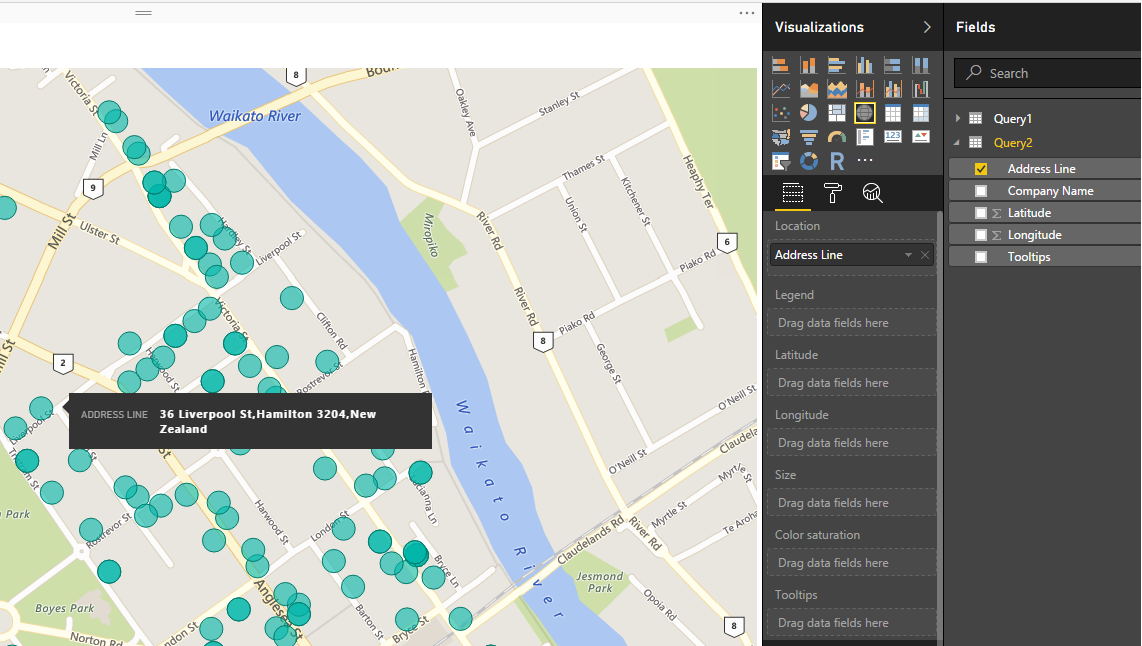Select the gauge visual

click(x=836, y=137)
